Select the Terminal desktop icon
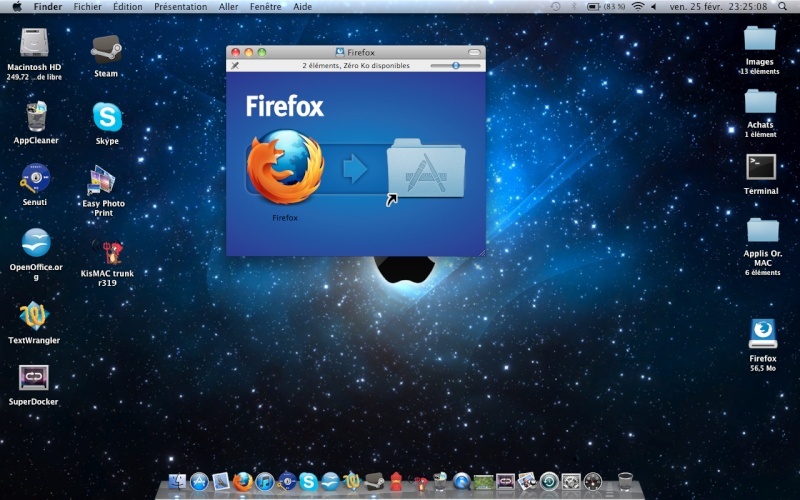The height and width of the screenshot is (500, 800). (x=761, y=167)
